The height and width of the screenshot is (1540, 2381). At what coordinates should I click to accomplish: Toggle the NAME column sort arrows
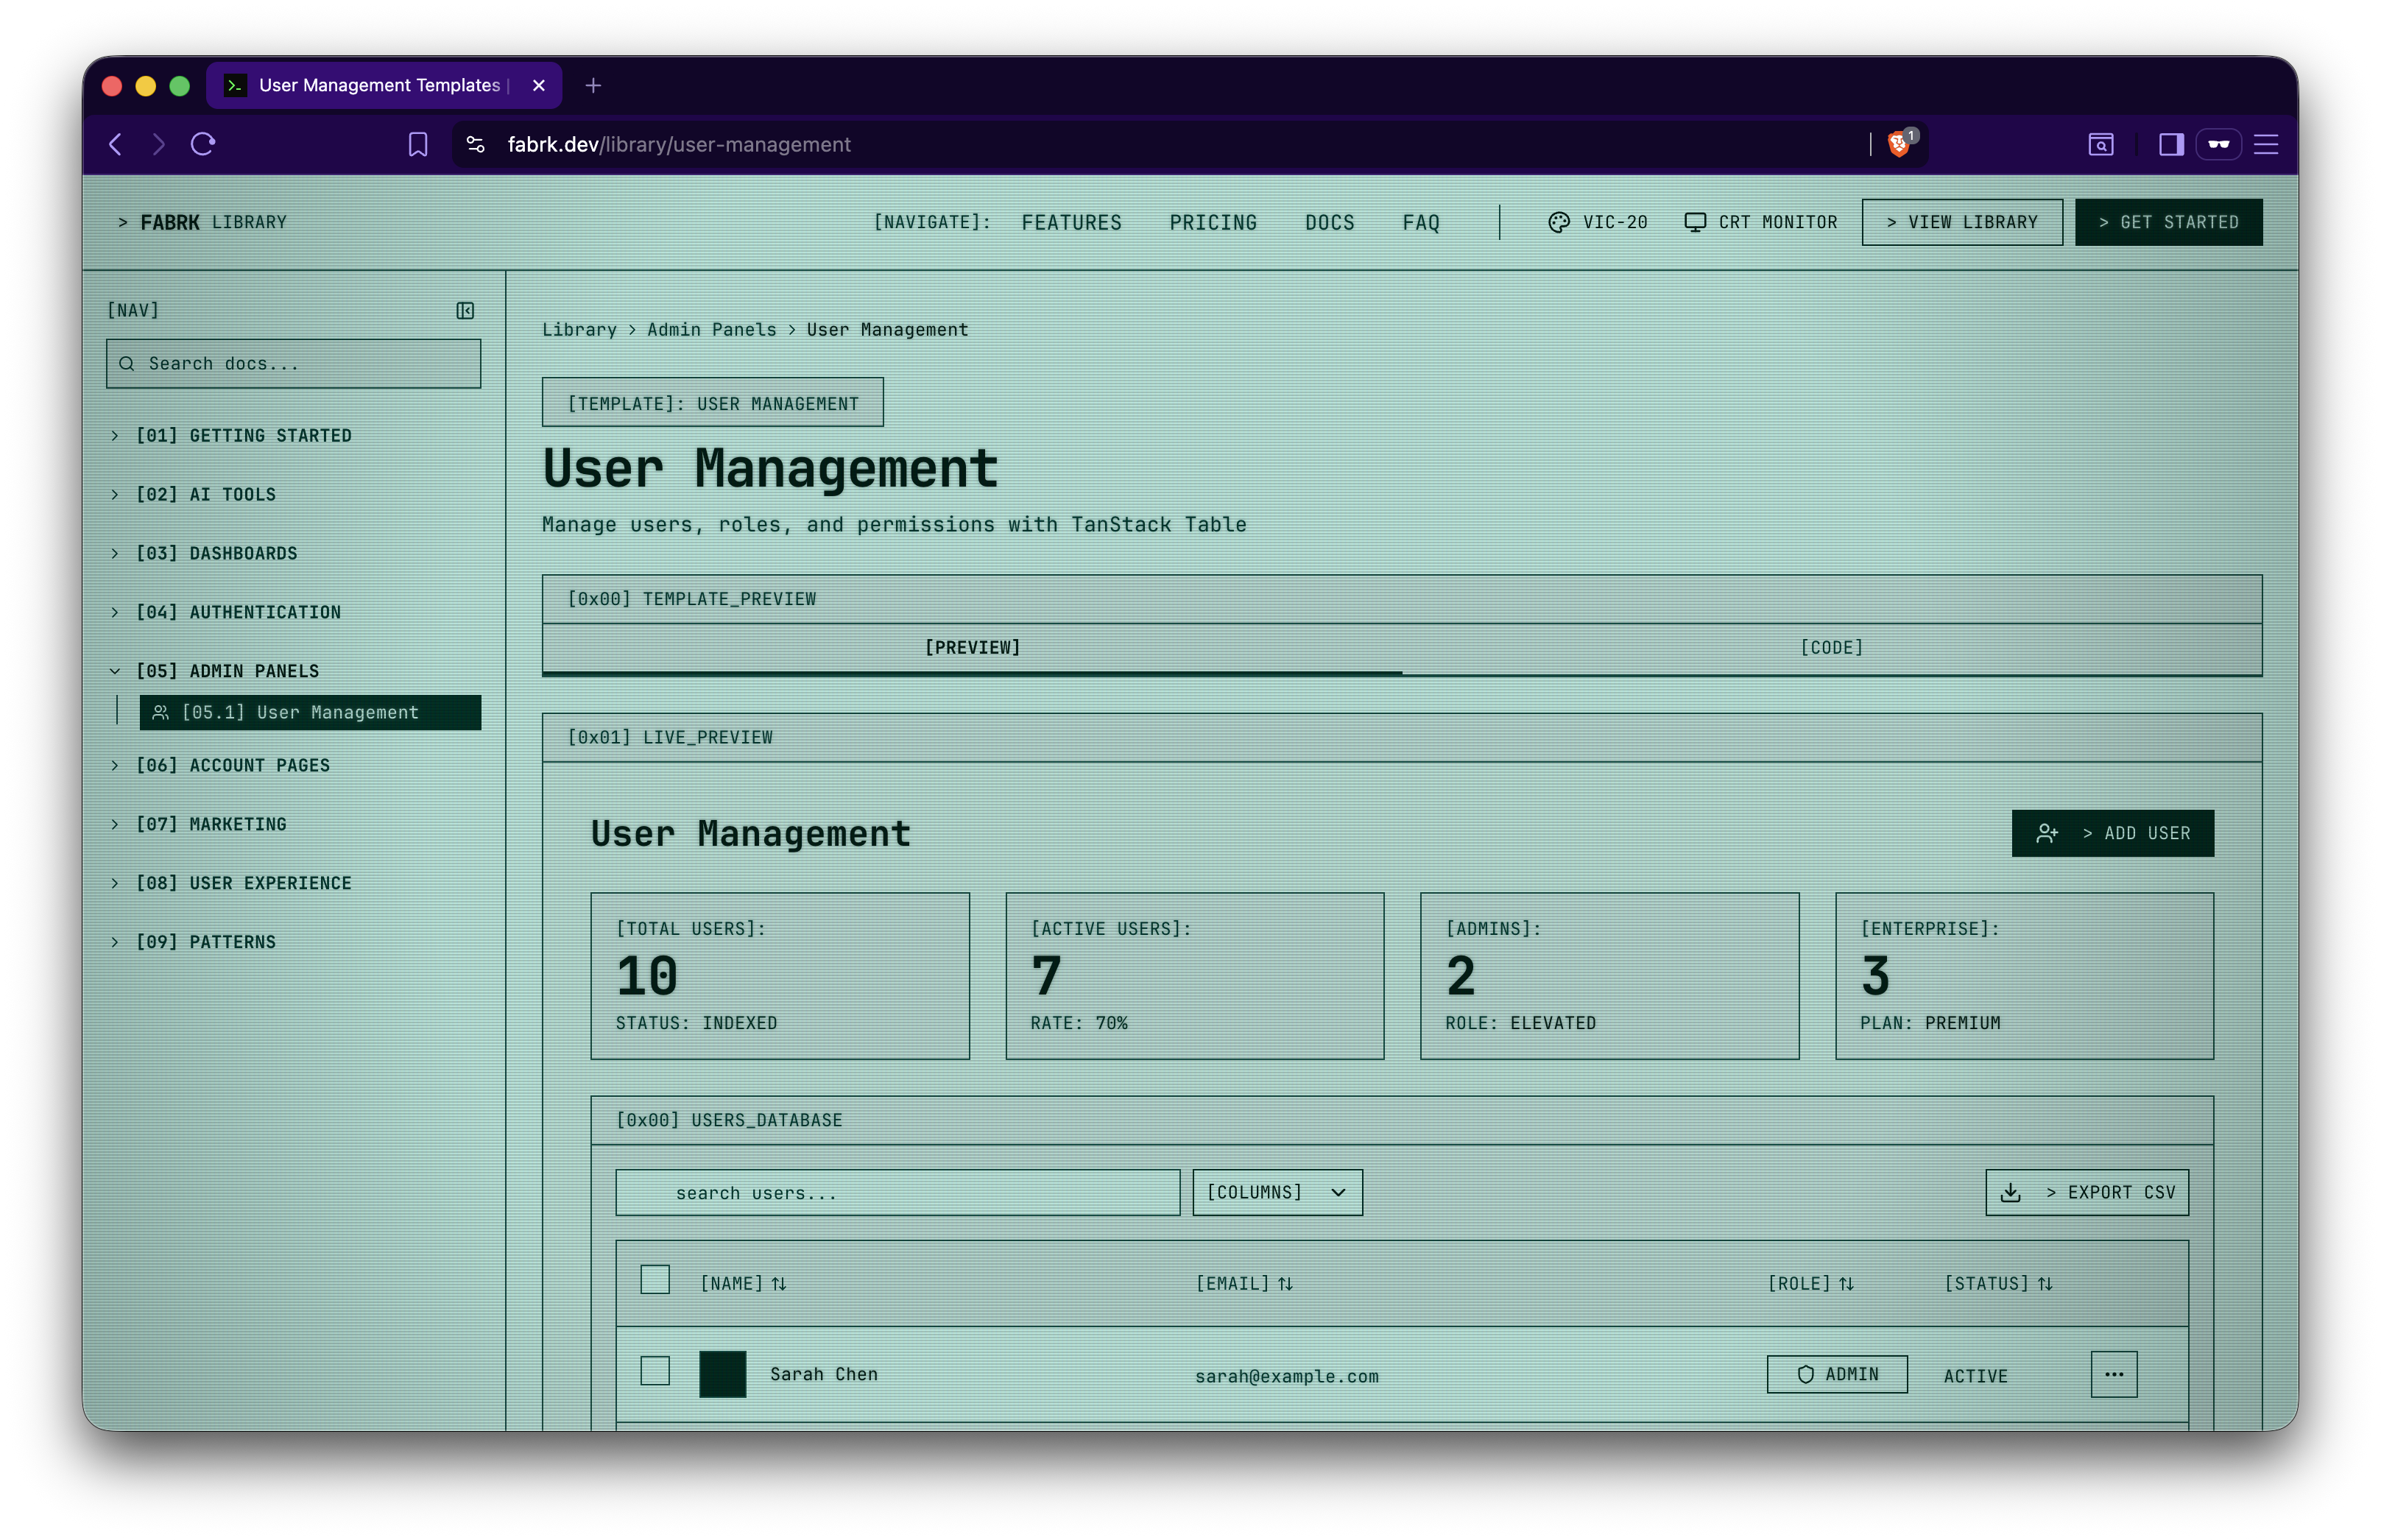coord(779,1283)
